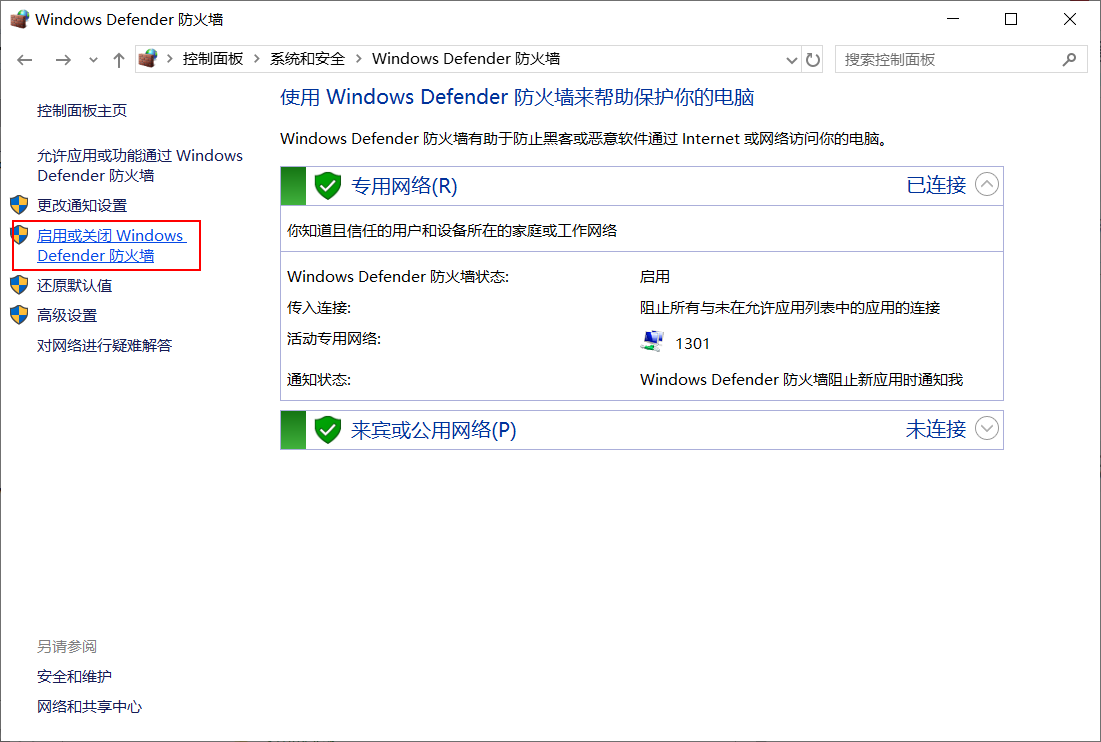Open 允许应用或功能通过 Windows Defender 防火墙

pyautogui.click(x=140, y=165)
